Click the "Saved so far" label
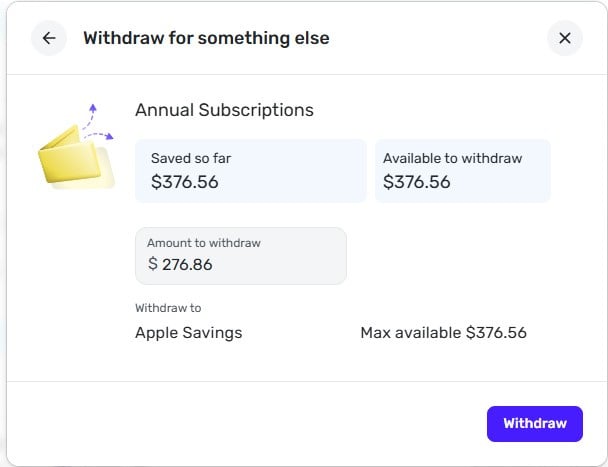Image resolution: width=608 pixels, height=467 pixels. click(x=191, y=158)
